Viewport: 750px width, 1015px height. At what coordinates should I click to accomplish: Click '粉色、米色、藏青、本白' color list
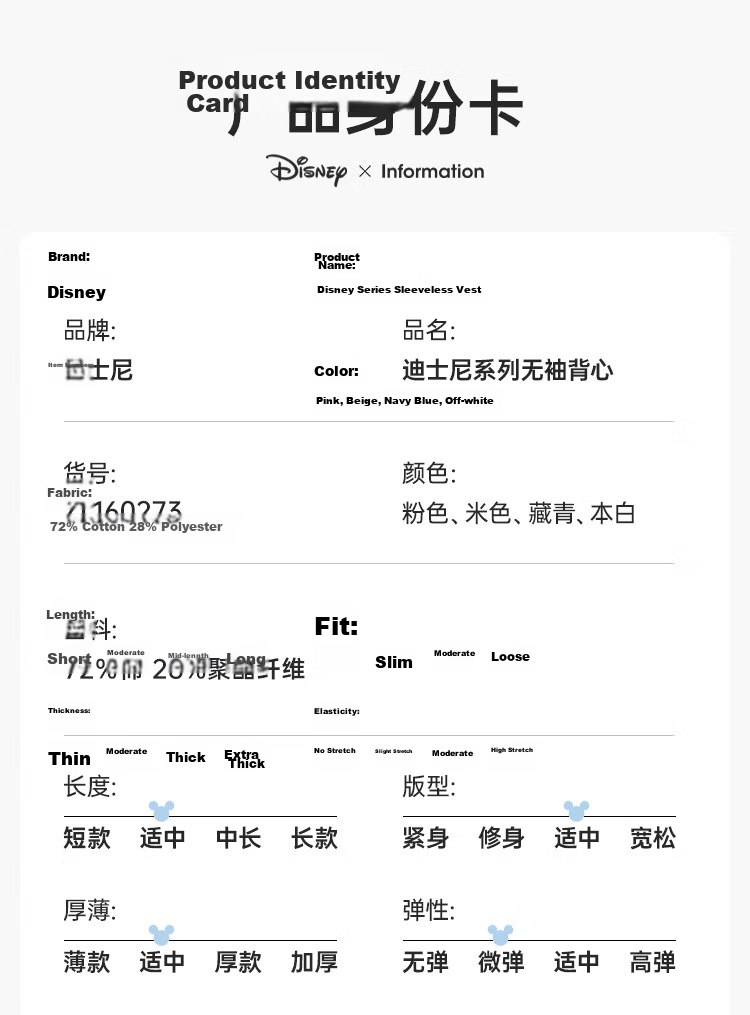(x=519, y=513)
